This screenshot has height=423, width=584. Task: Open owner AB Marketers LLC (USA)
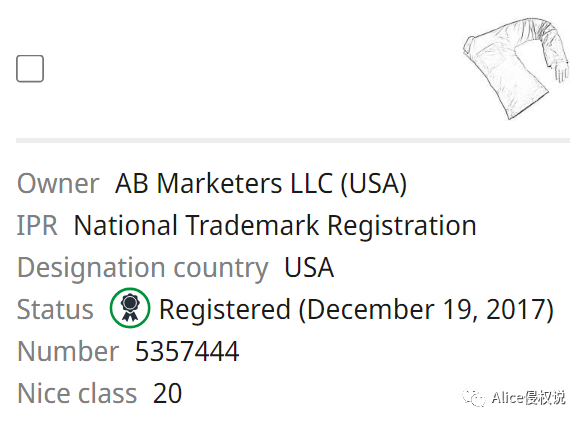pos(261,183)
